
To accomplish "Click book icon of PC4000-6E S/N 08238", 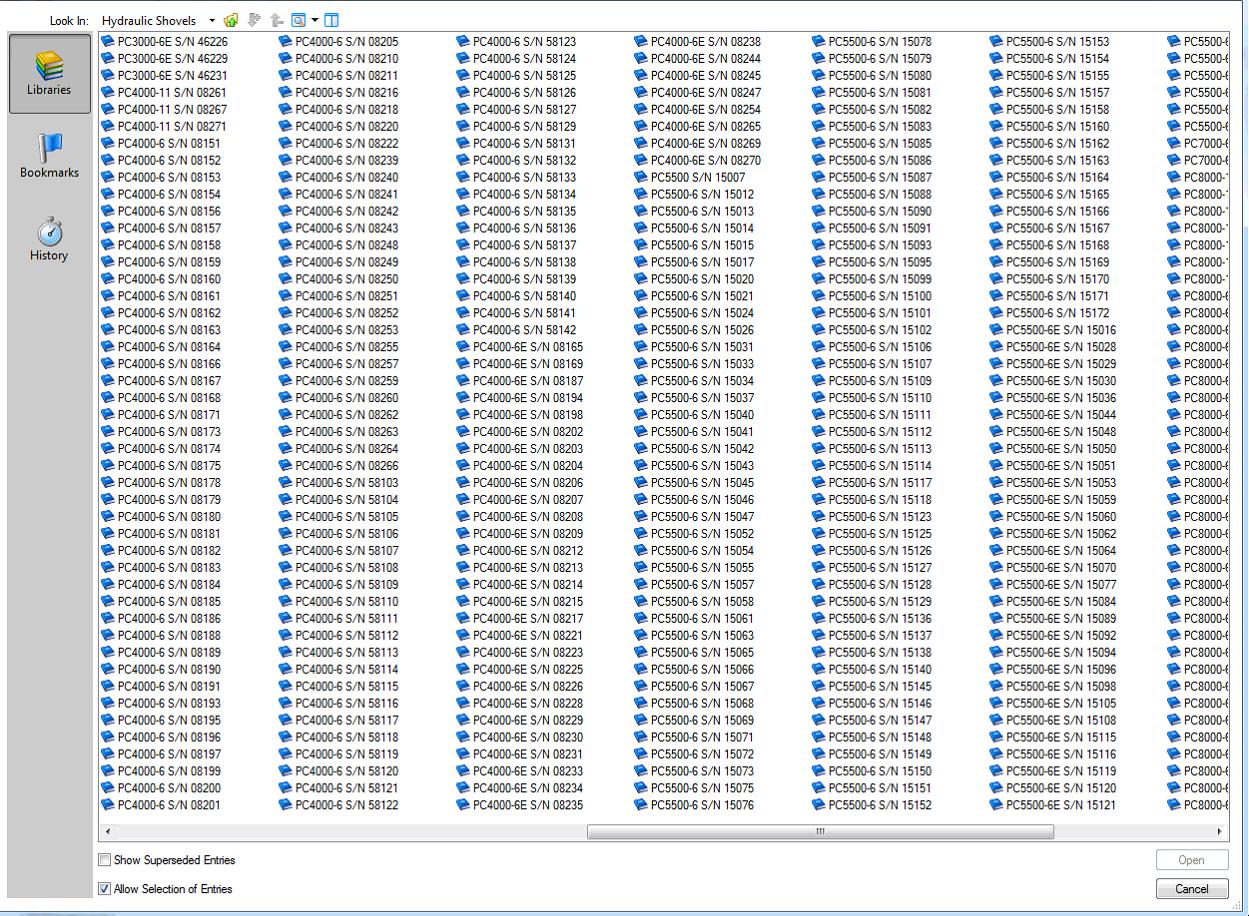I will (641, 42).
